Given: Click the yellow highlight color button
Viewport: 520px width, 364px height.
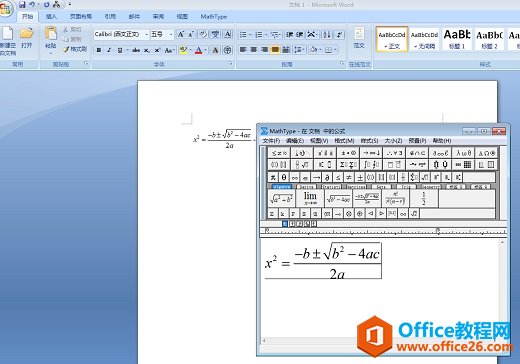Looking at the screenshot, I should tap(183, 50).
